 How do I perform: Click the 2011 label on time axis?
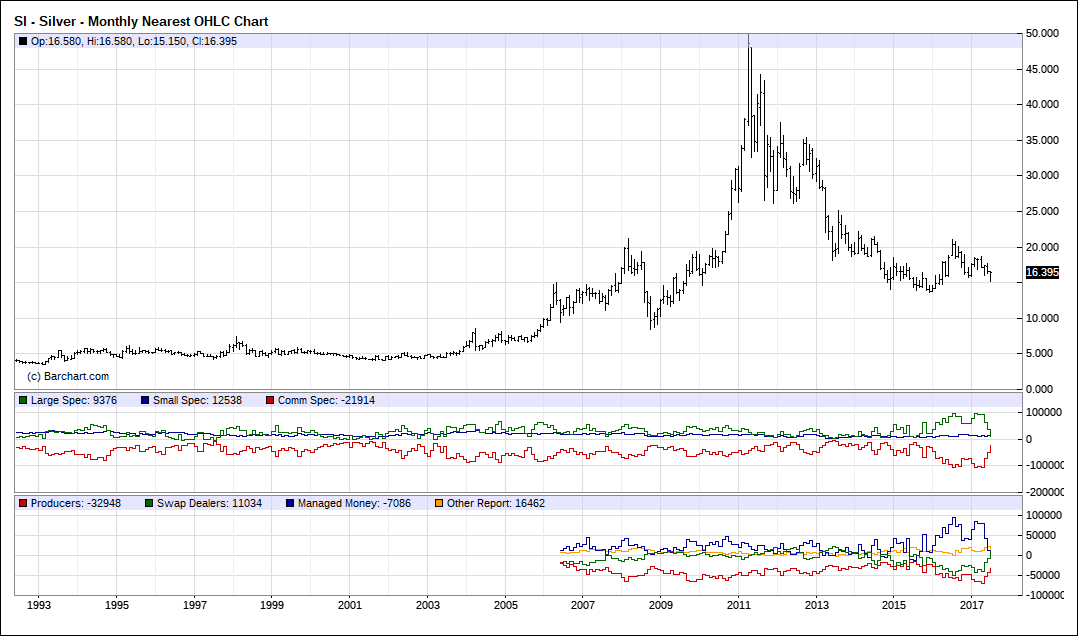pos(739,606)
